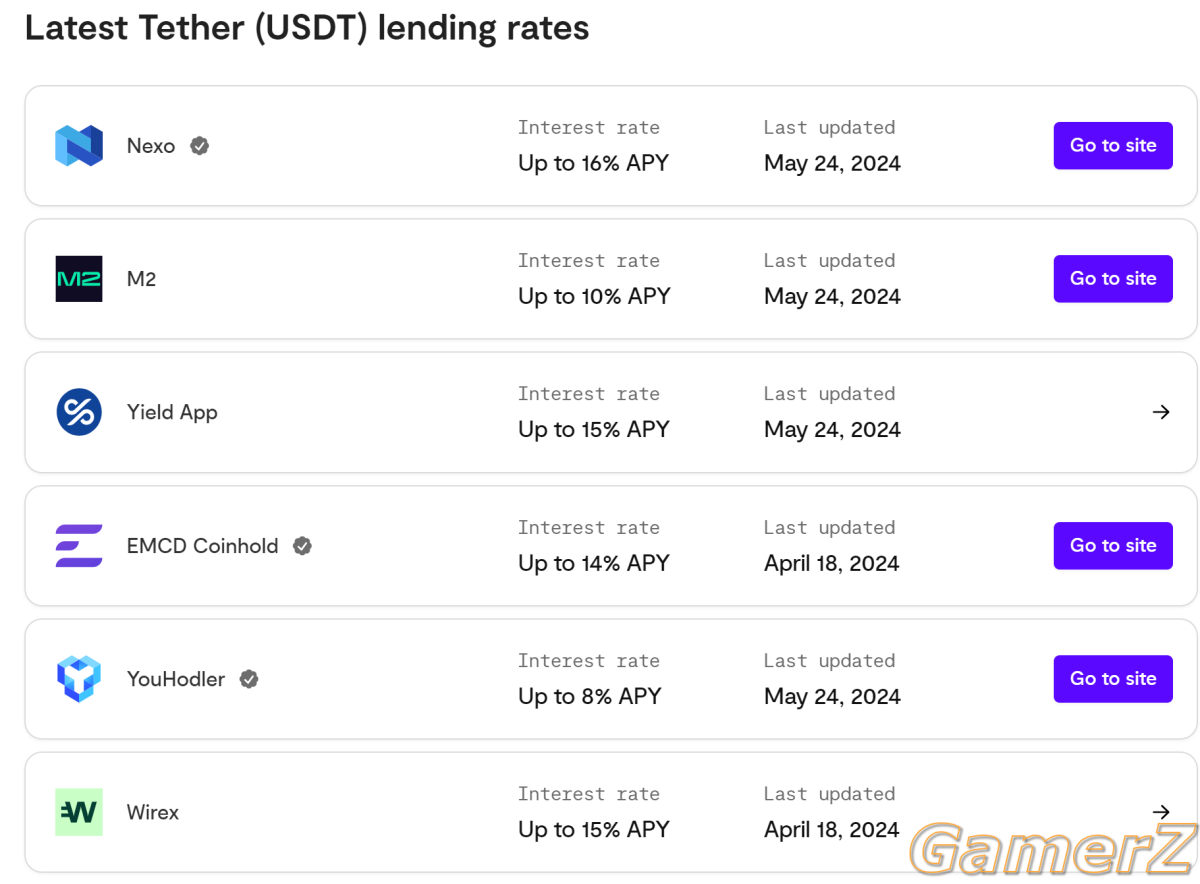Image resolution: width=1200 pixels, height=884 pixels.
Task: Go to site for YouHodler
Action: coord(1113,679)
